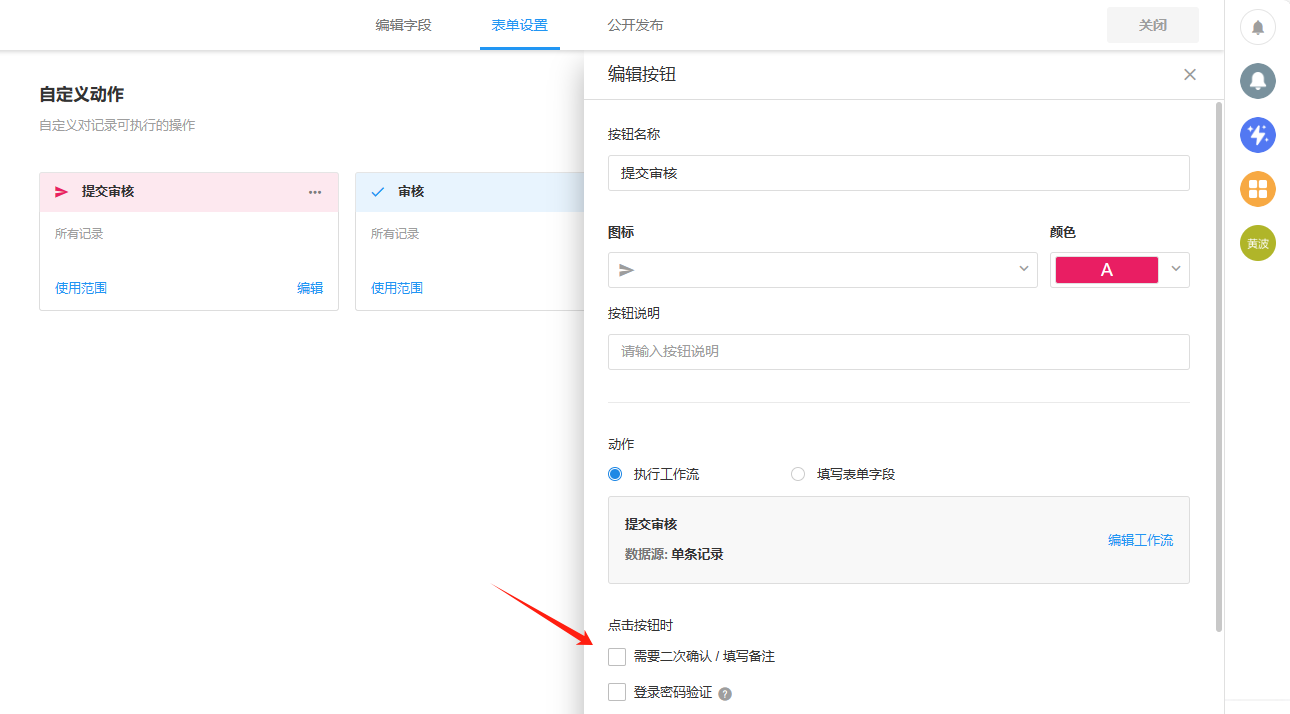
Task: Select the 填写表单字段 radio button
Action: click(x=798, y=474)
